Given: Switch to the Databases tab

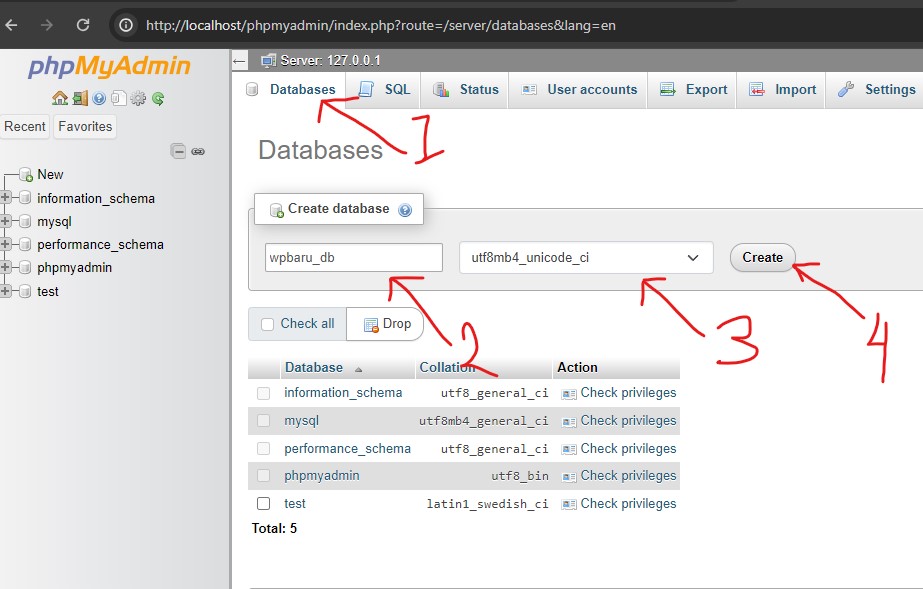Looking at the screenshot, I should click(x=291, y=89).
